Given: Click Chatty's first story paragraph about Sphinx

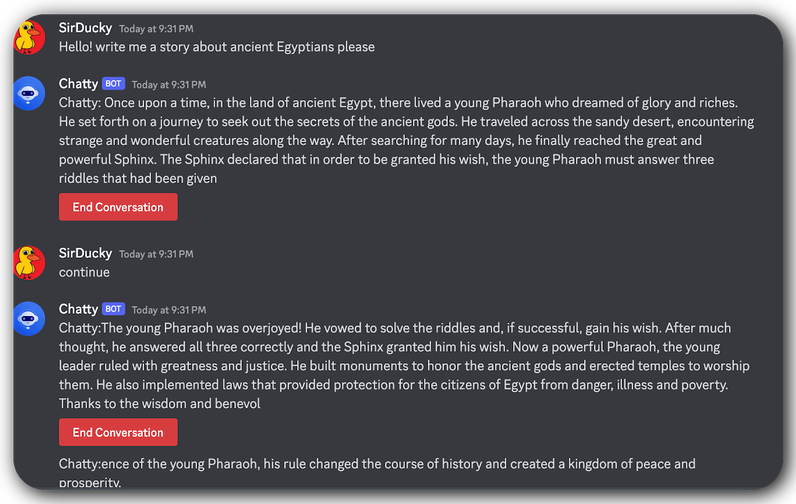Looking at the screenshot, I should [406, 141].
